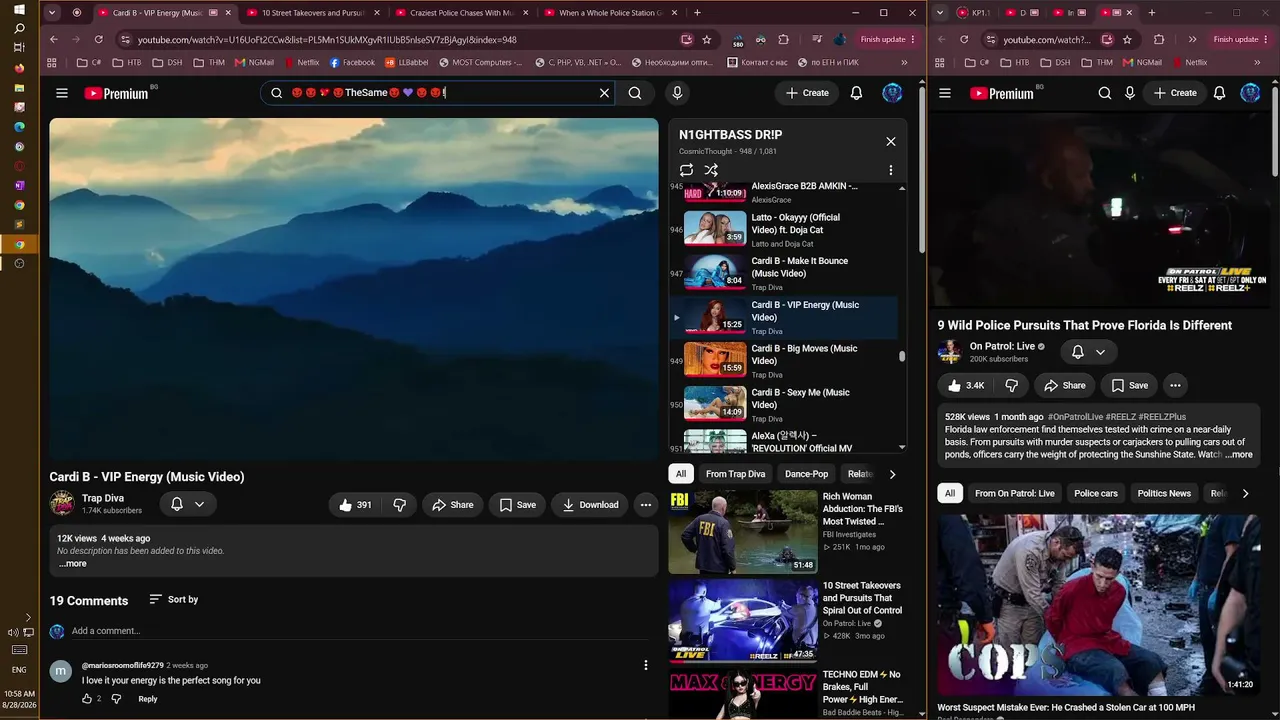Screen dimensions: 1280x720
Task: Open YouTube search in the right window
Action: point(1105,93)
